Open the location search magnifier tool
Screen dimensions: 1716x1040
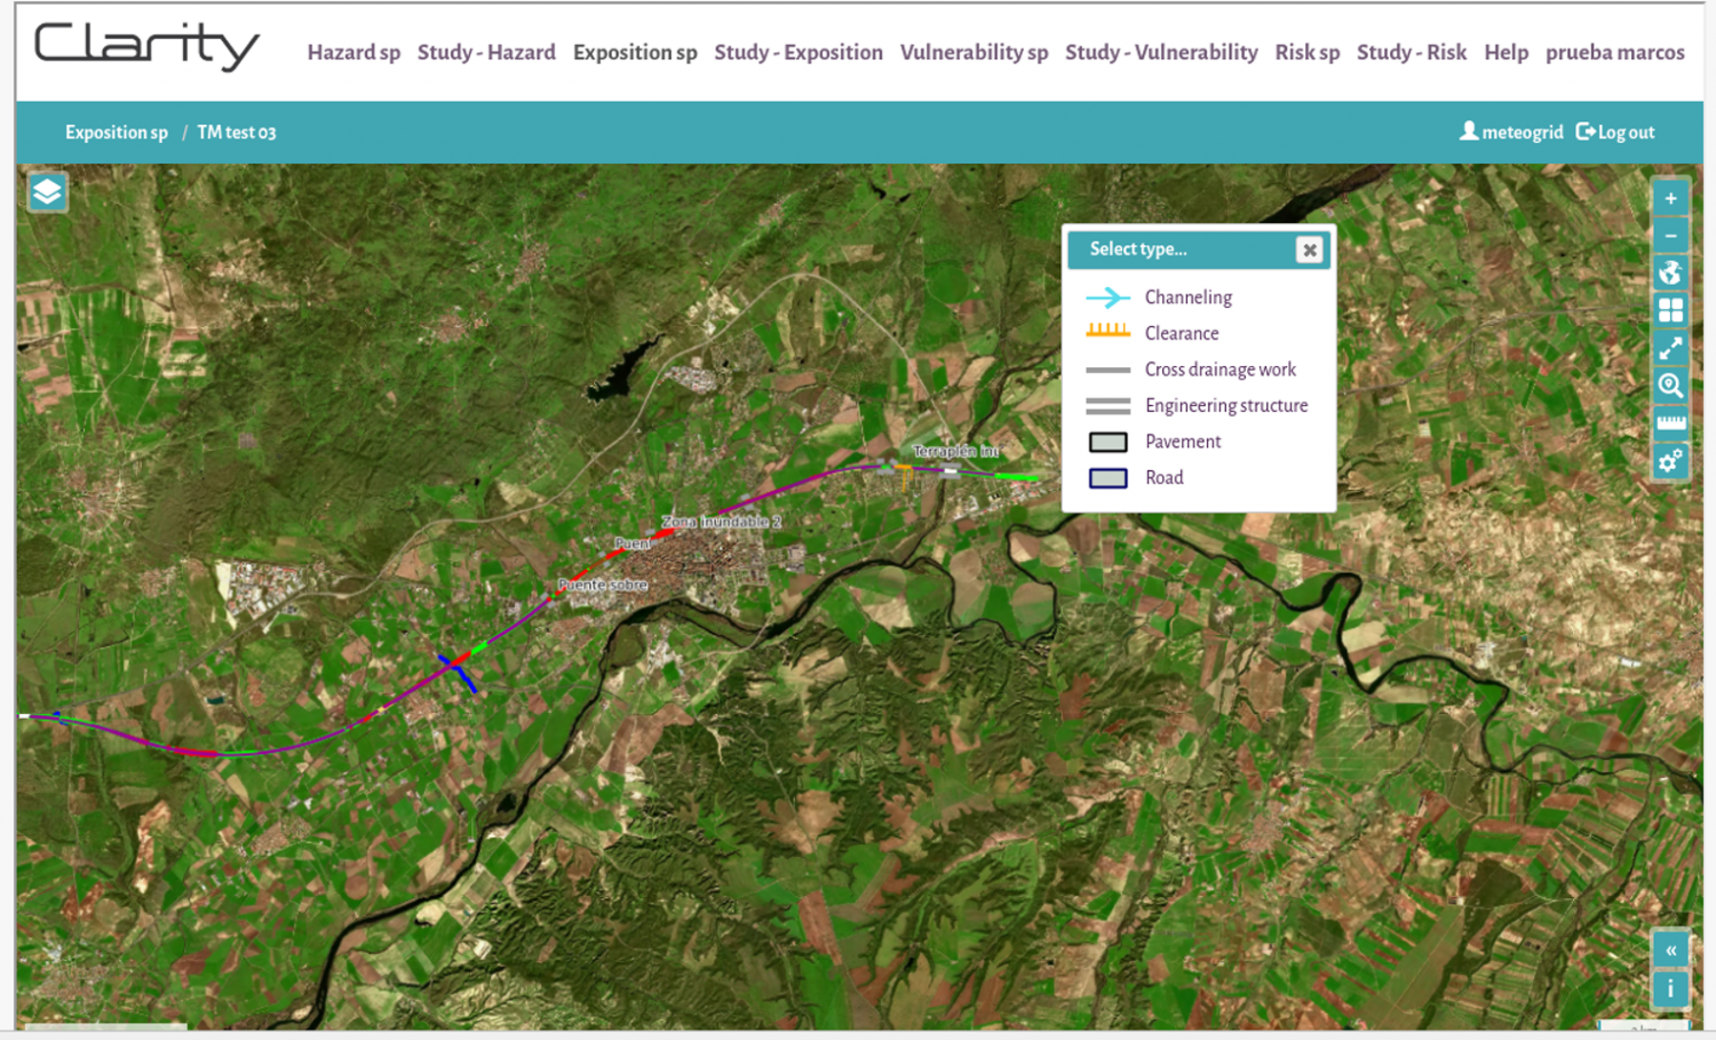coord(1670,386)
